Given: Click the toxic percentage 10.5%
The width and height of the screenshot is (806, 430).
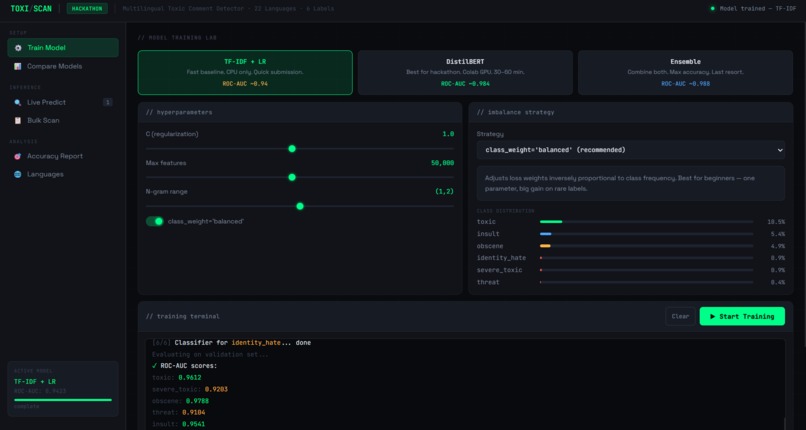Looking at the screenshot, I should pos(776,222).
